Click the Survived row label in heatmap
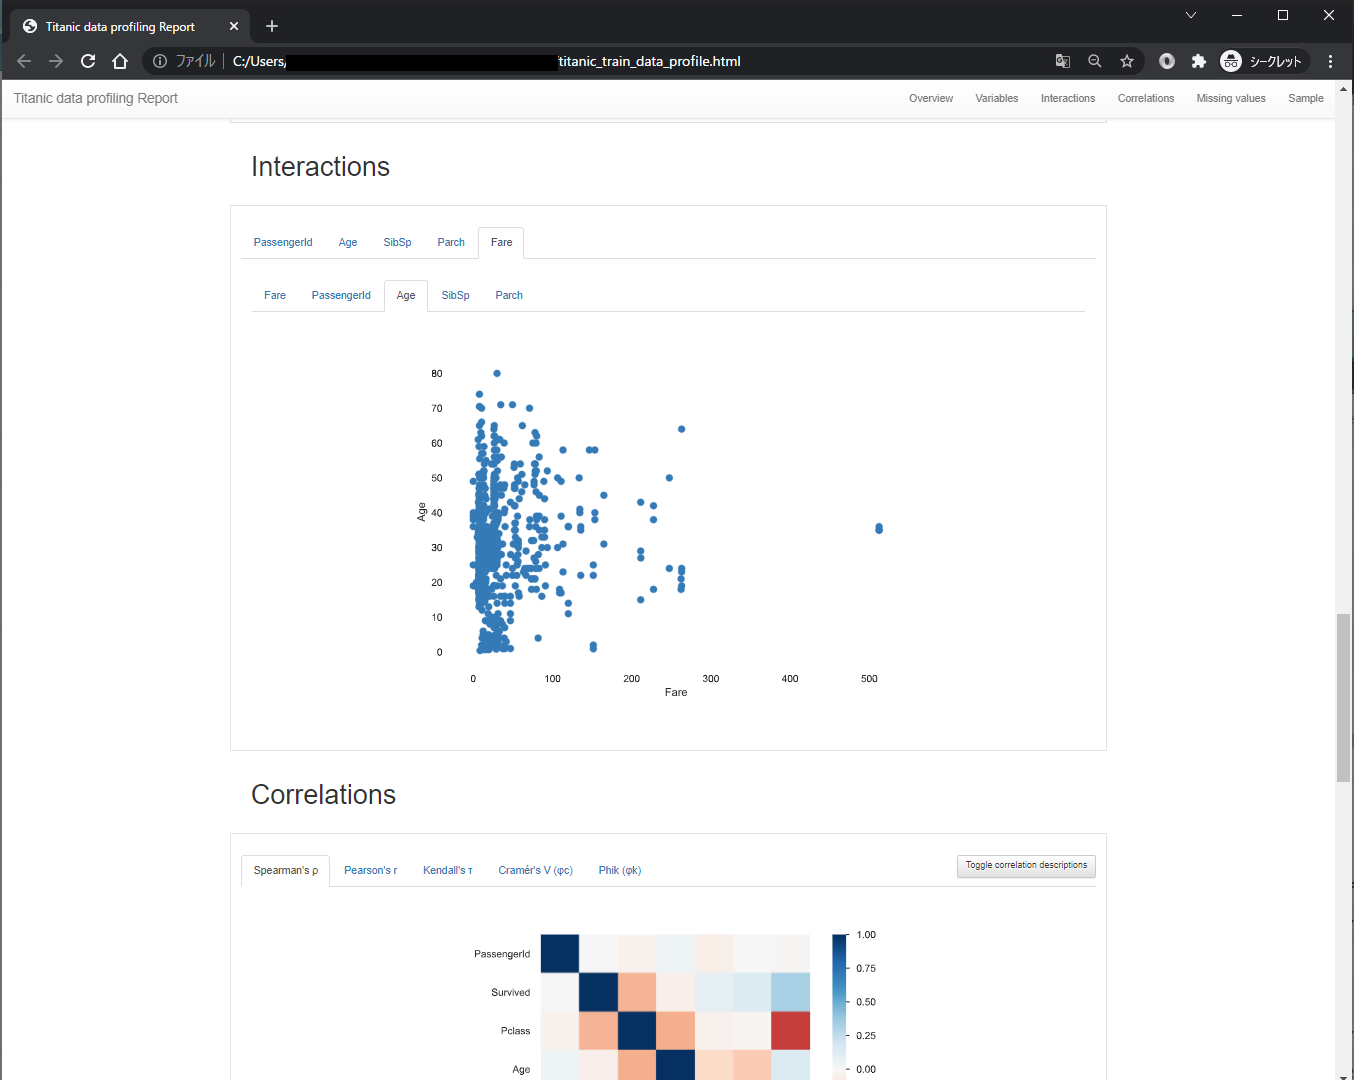 click(510, 992)
